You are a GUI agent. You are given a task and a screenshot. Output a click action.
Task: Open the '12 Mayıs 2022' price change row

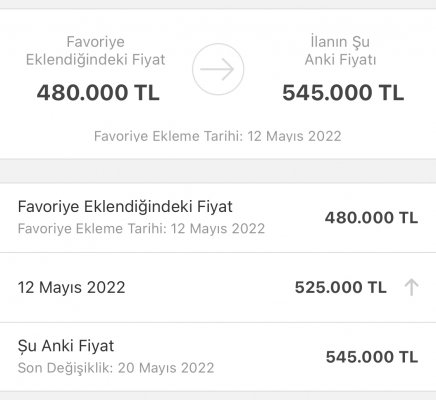pos(218,287)
